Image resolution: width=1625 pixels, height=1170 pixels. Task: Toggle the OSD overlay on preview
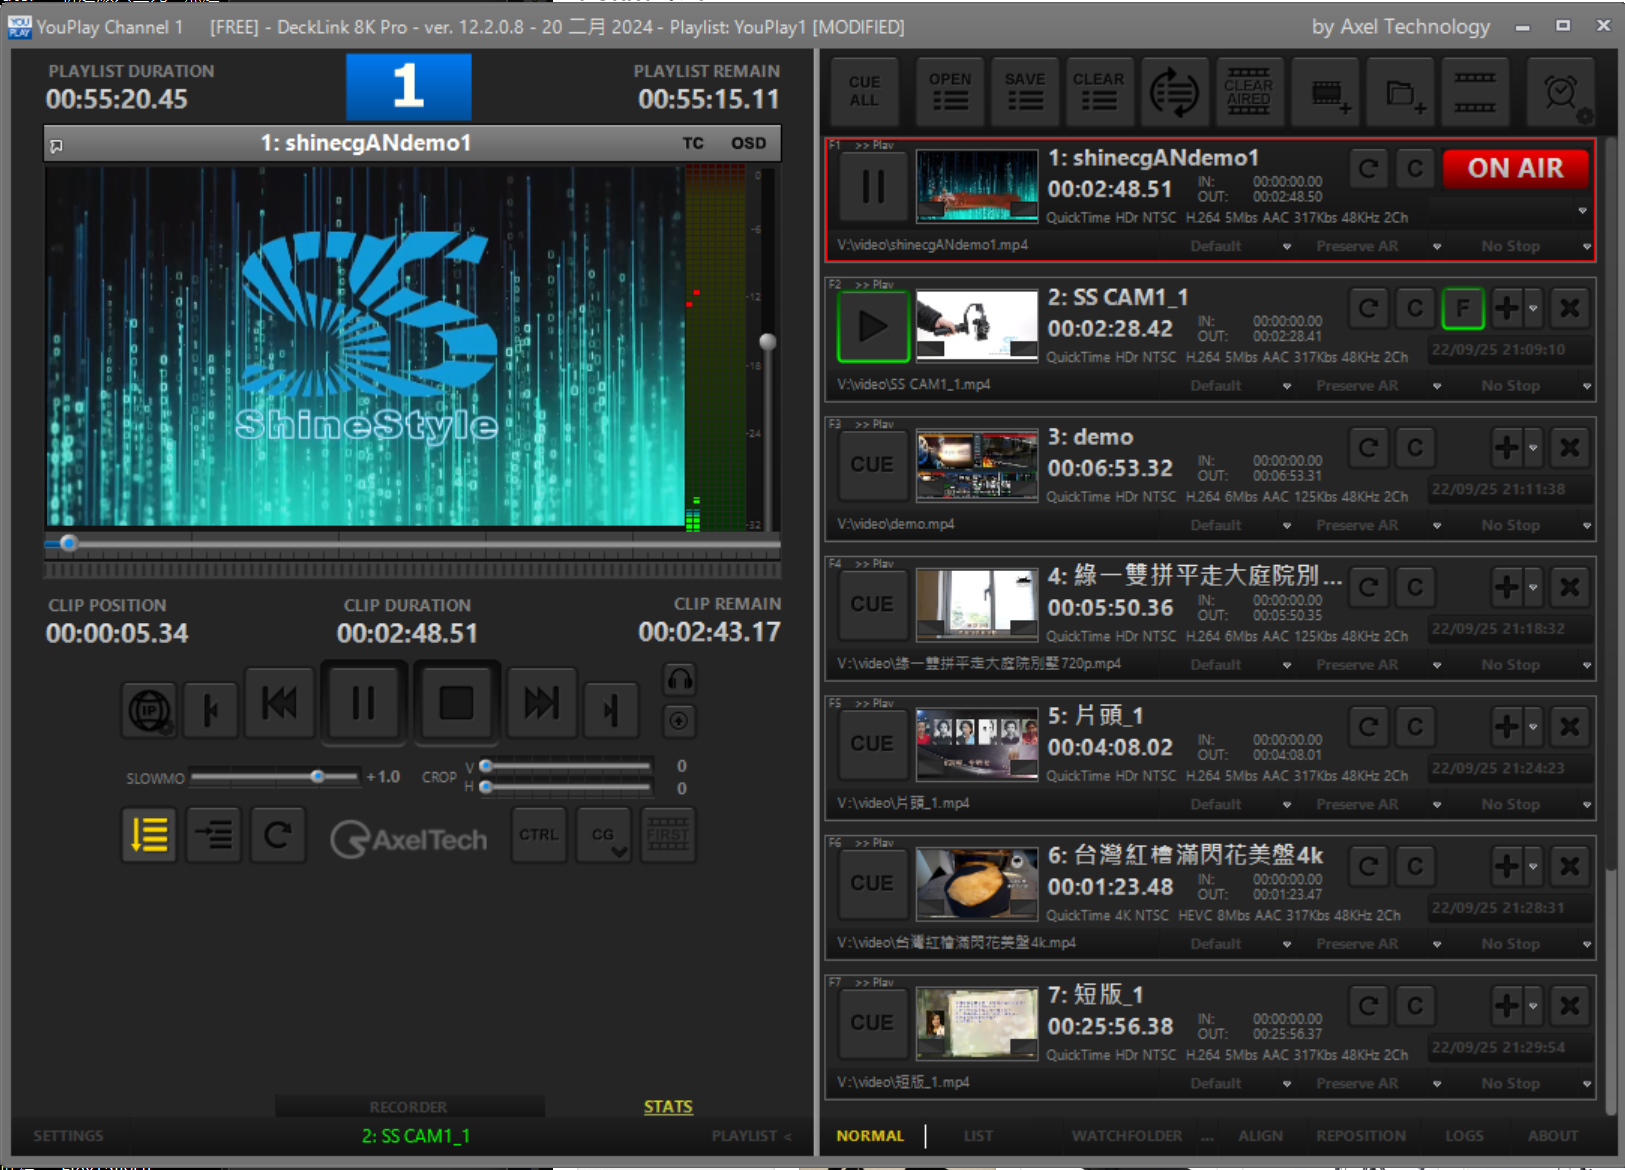pos(748,143)
